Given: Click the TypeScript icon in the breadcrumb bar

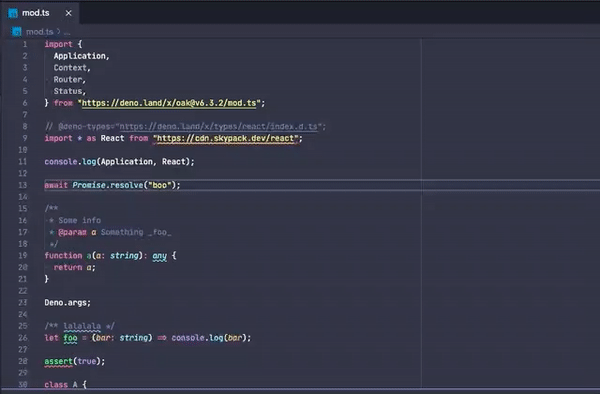Looking at the screenshot, I should pos(16,32).
